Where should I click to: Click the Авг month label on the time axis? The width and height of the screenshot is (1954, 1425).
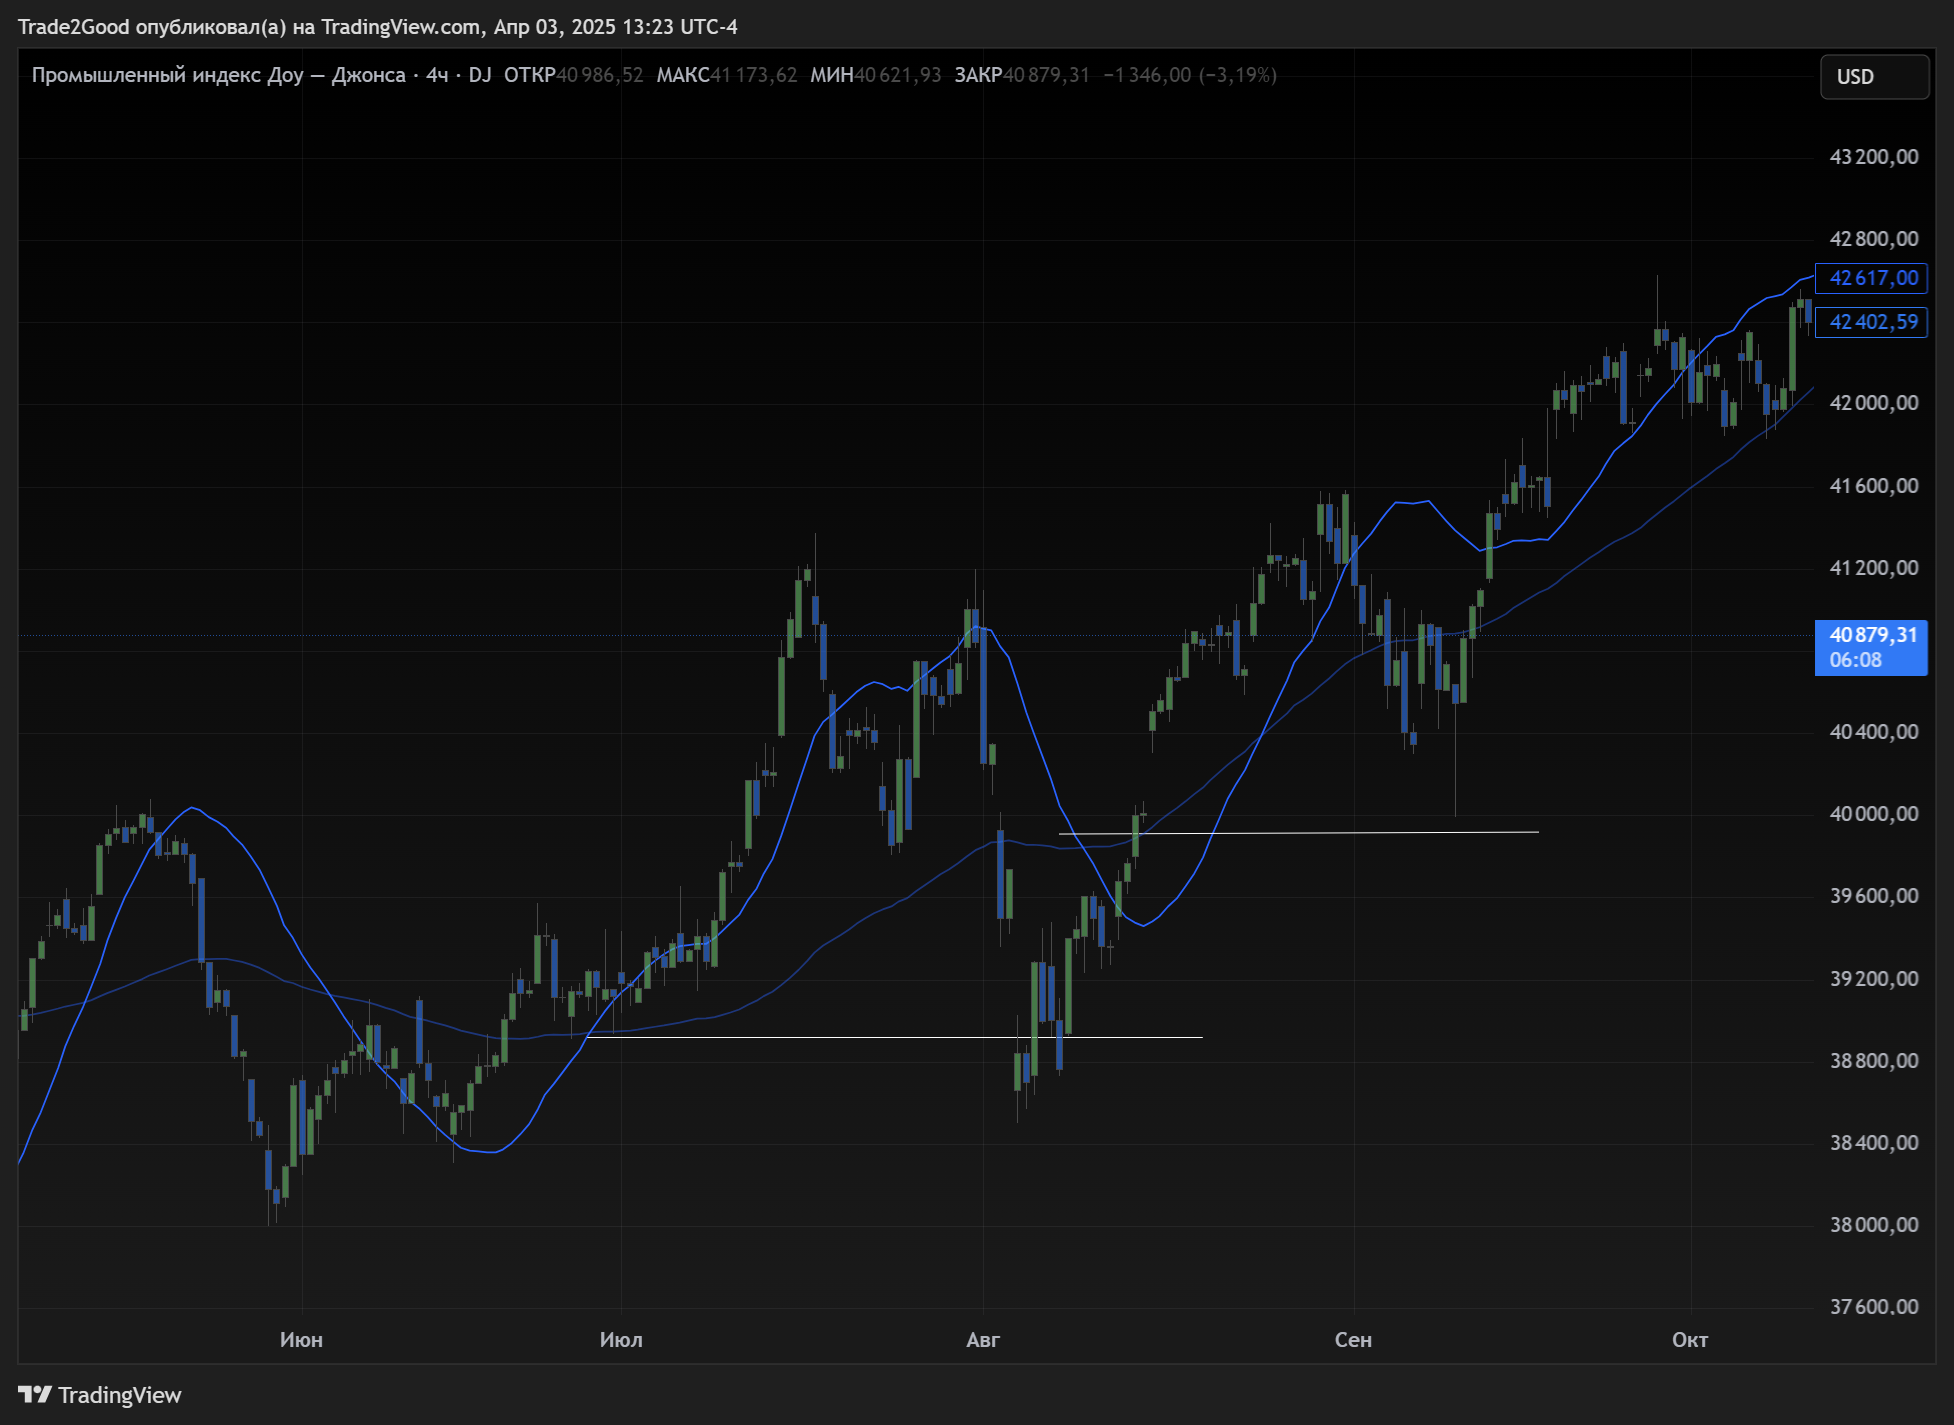pyautogui.click(x=983, y=1340)
